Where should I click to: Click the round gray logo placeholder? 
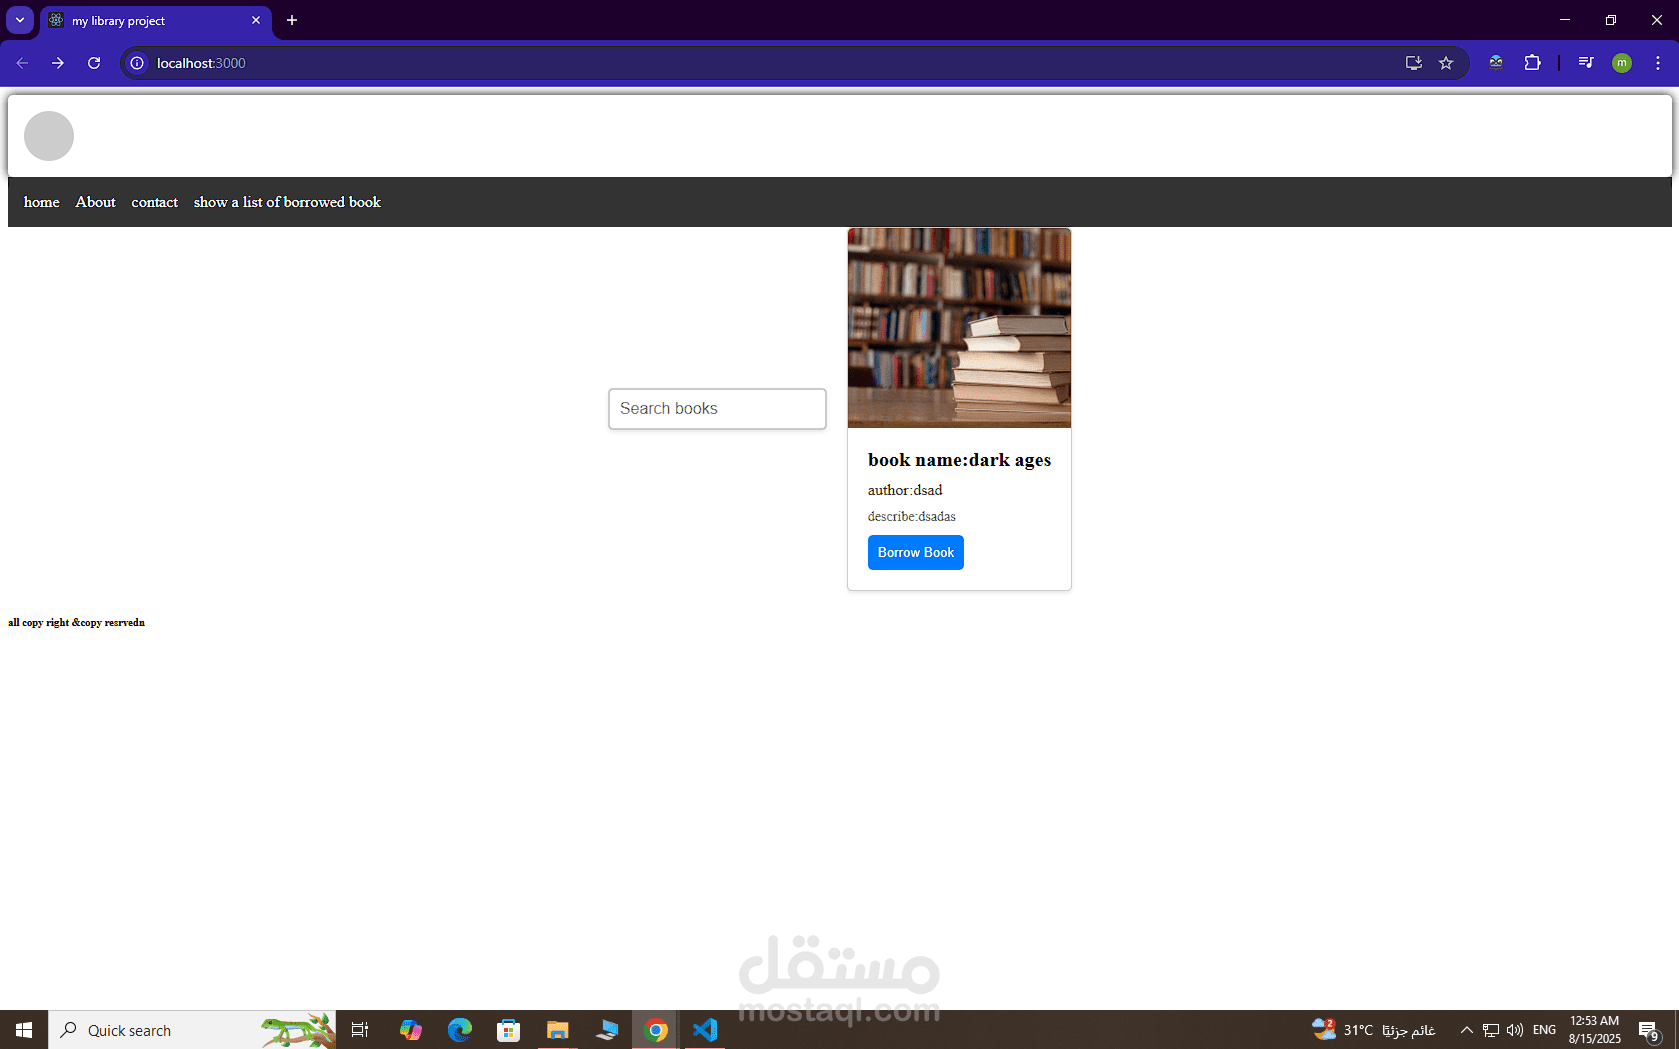[x=49, y=136]
